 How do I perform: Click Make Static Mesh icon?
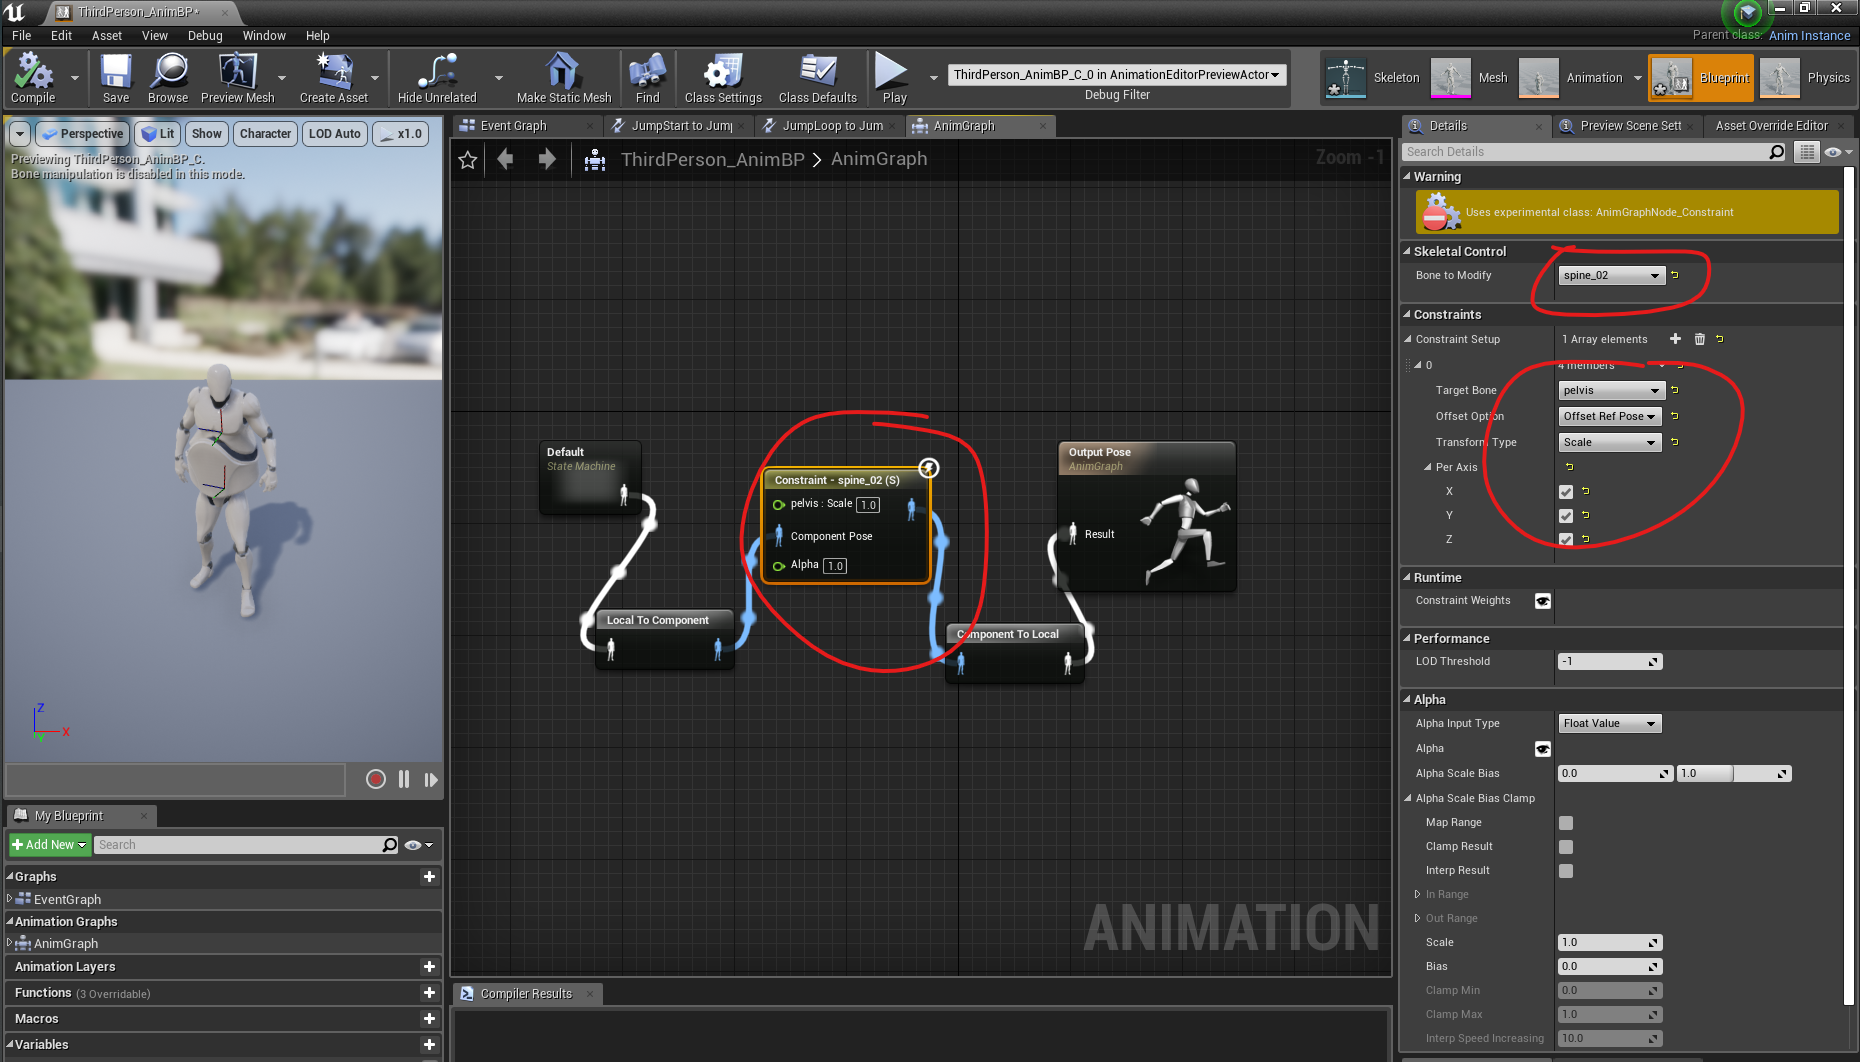(563, 78)
